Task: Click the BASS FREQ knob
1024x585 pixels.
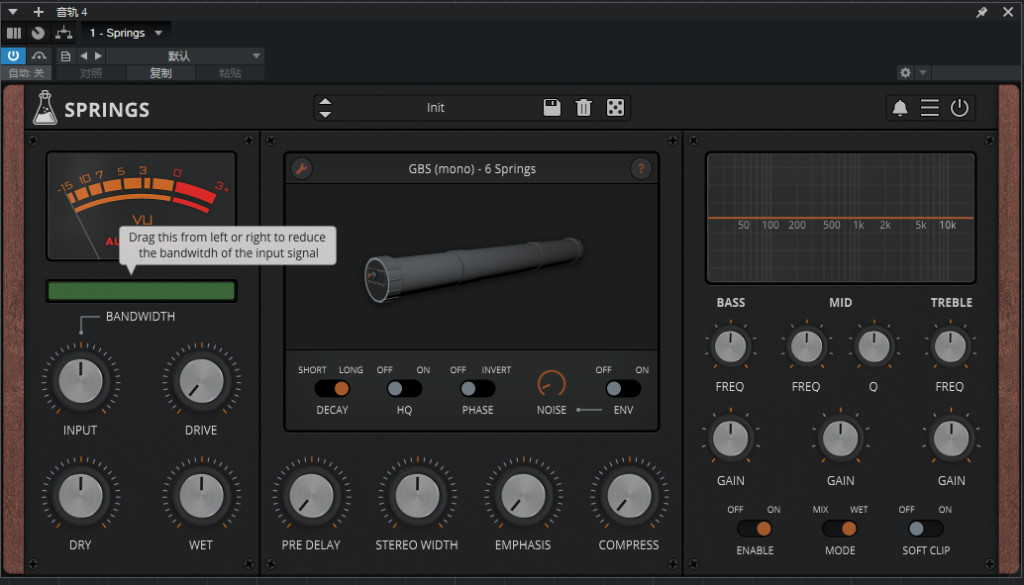Action: click(730, 346)
